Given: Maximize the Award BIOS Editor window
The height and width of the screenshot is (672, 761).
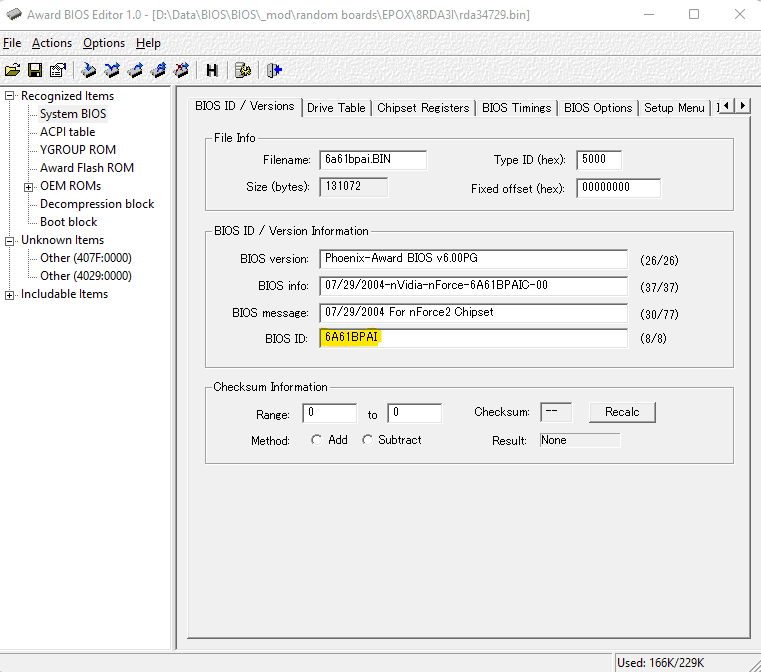Looking at the screenshot, I should (694, 15).
